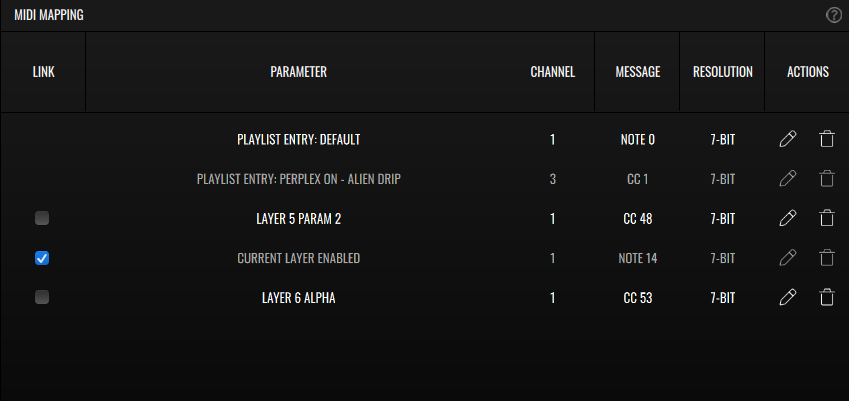This screenshot has width=849, height=401.
Task: Edit the Layer 5 Param 2 mapping
Action: click(788, 219)
